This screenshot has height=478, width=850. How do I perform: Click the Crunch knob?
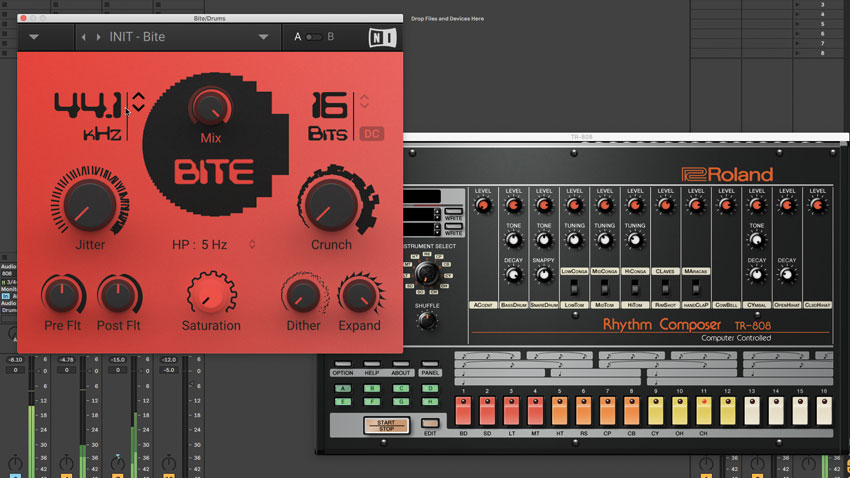click(331, 205)
